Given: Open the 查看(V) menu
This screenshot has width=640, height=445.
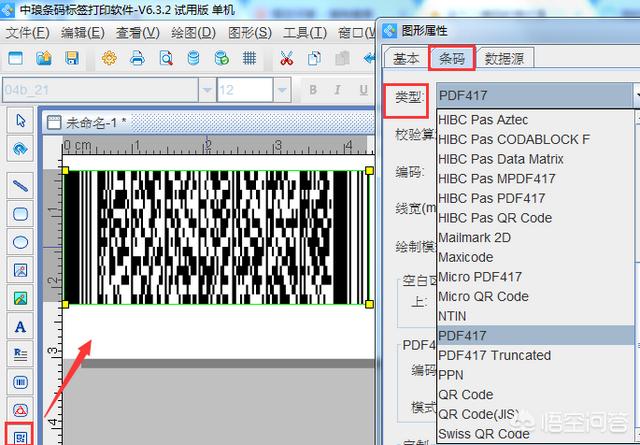Looking at the screenshot, I should (138, 33).
